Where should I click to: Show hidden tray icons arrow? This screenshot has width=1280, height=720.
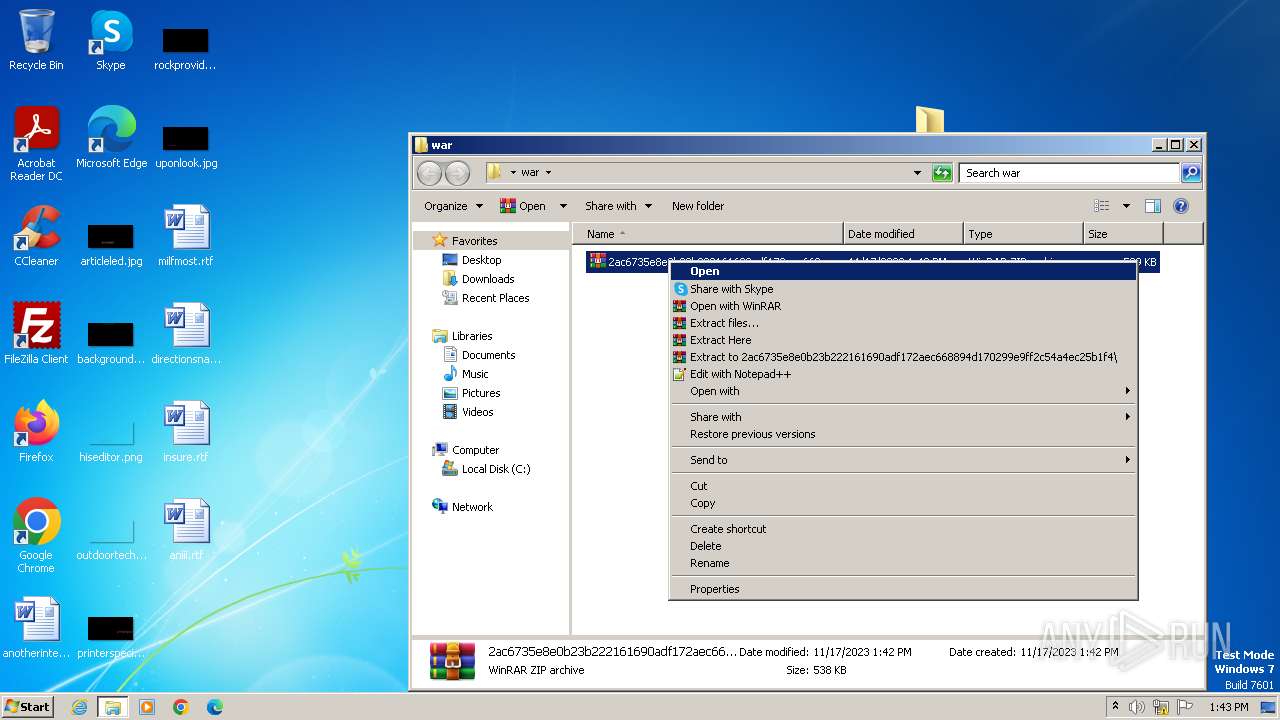[x=1115, y=707]
